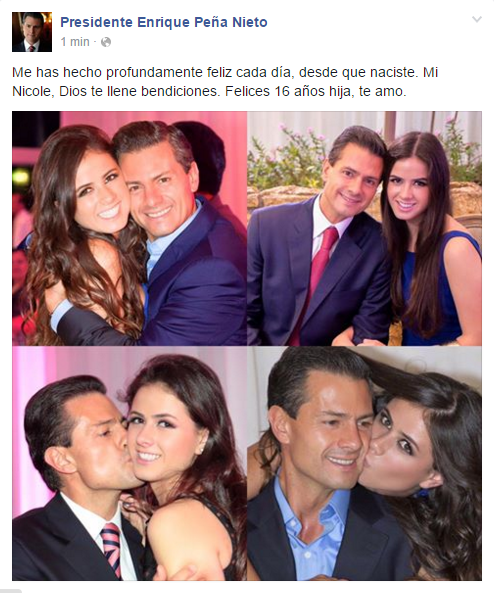The height and width of the screenshot is (593, 494).
Task: Check post visibility via the globe symbol
Action: click(106, 42)
